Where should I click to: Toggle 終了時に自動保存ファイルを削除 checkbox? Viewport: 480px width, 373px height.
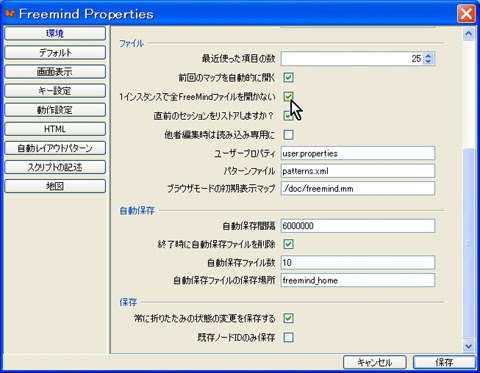[x=288, y=244]
